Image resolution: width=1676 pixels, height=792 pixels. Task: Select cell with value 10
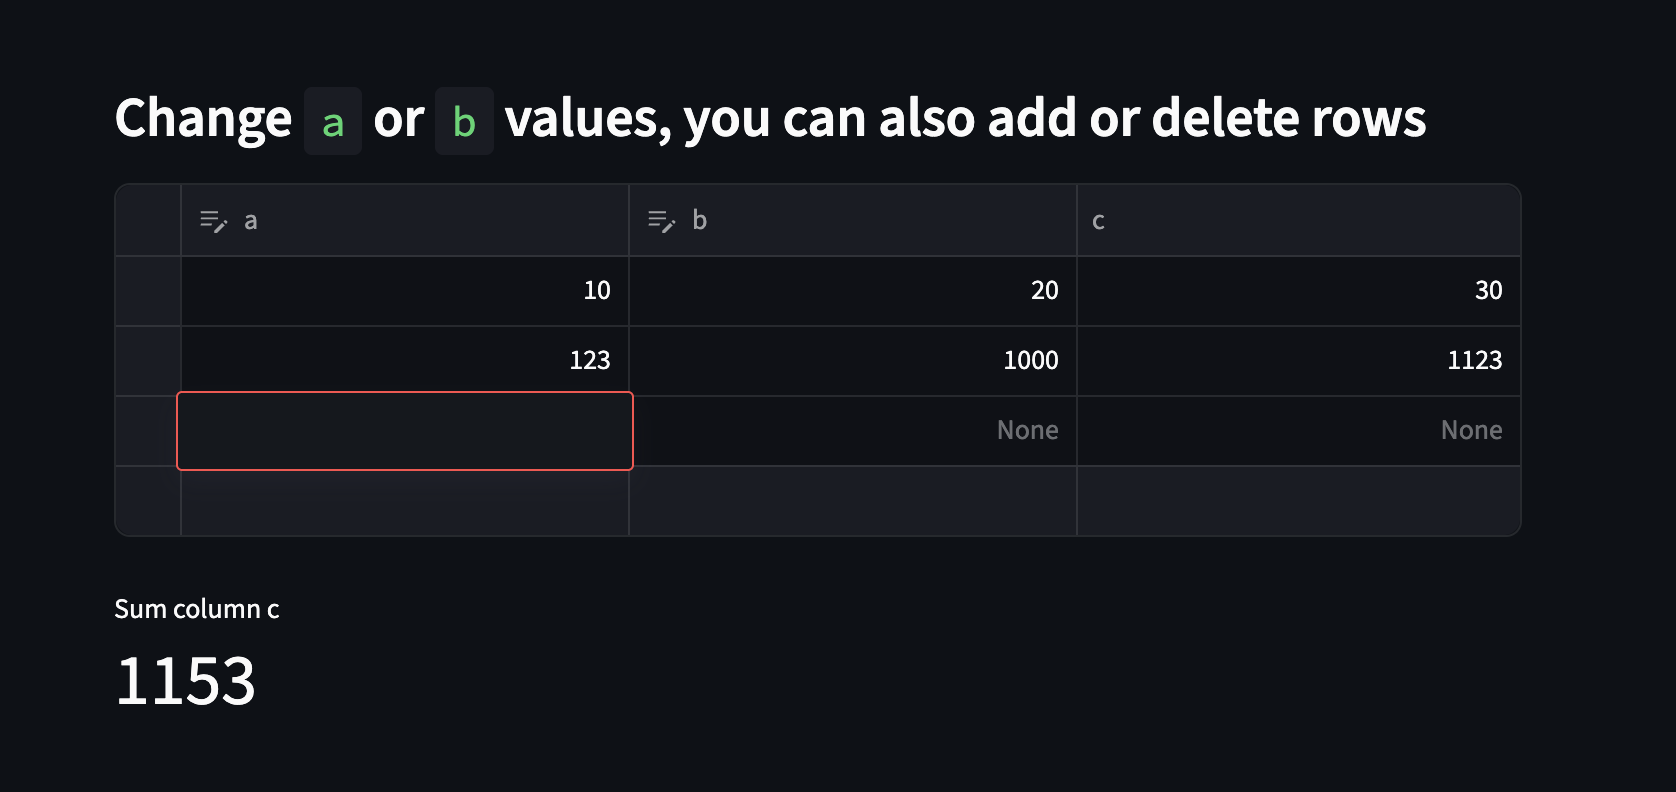[405, 291]
